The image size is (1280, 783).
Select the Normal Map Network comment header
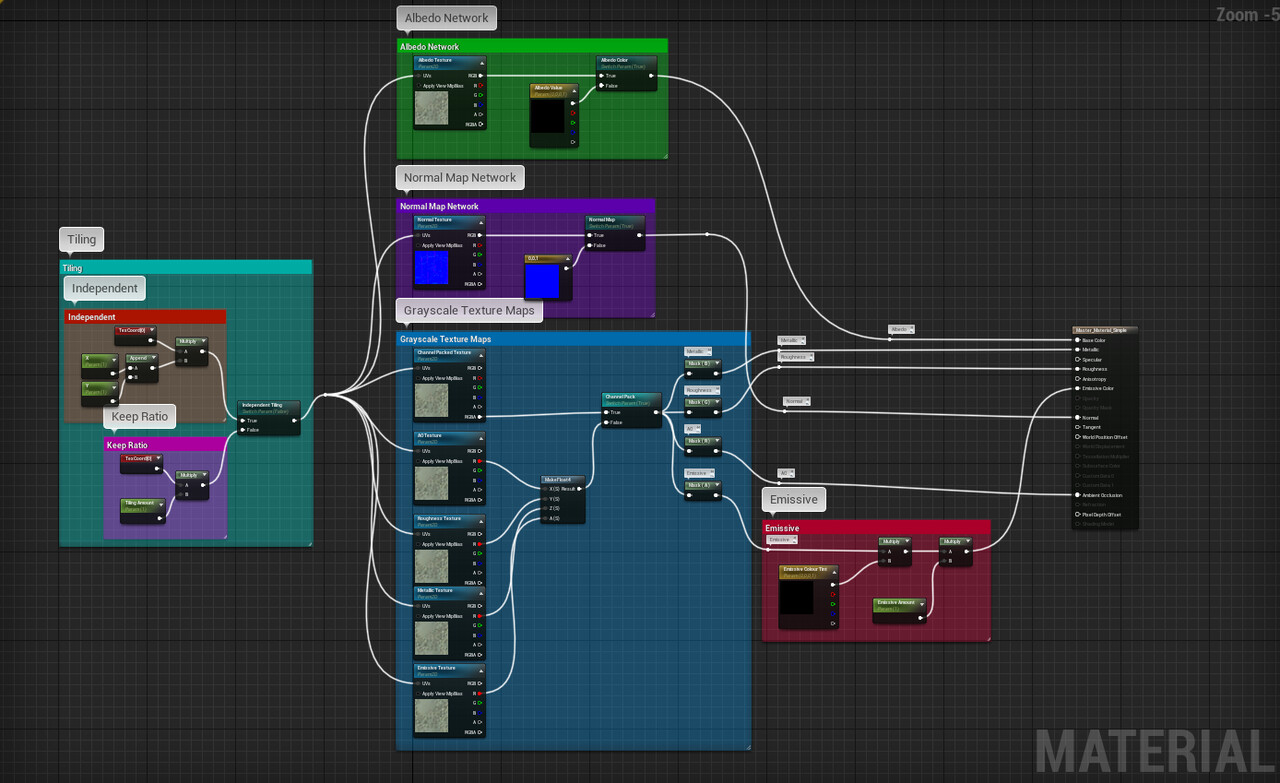[526, 206]
